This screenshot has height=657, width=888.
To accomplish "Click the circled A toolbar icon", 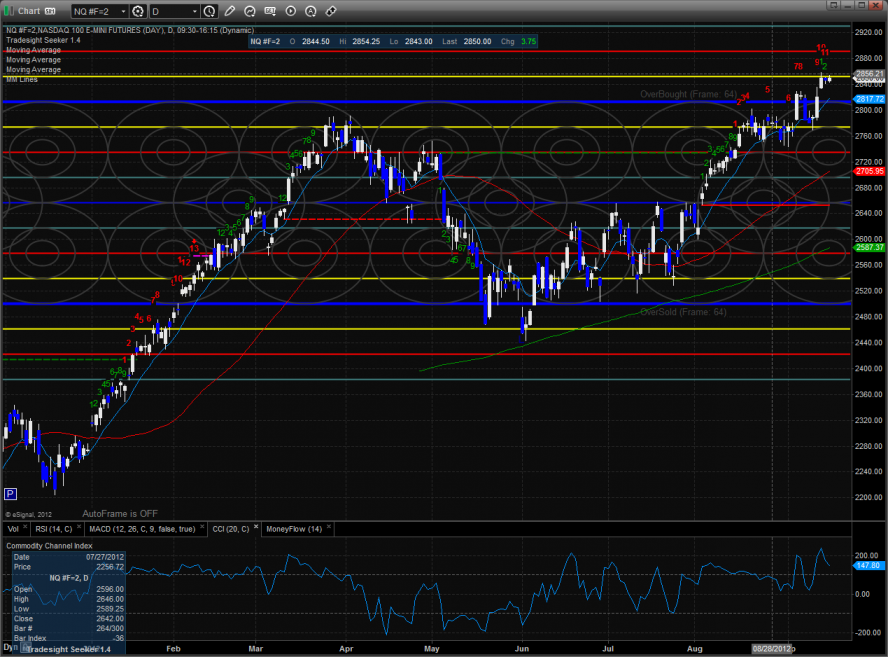I will tap(308, 11).
